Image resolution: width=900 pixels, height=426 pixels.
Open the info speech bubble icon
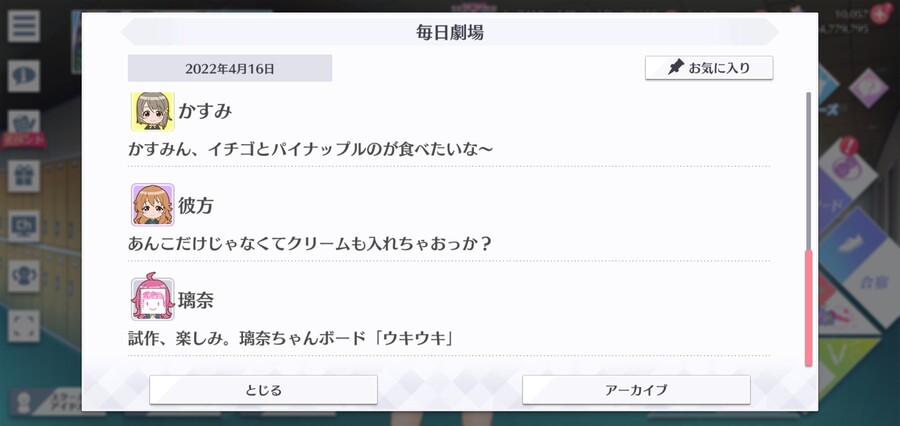(x=24, y=76)
